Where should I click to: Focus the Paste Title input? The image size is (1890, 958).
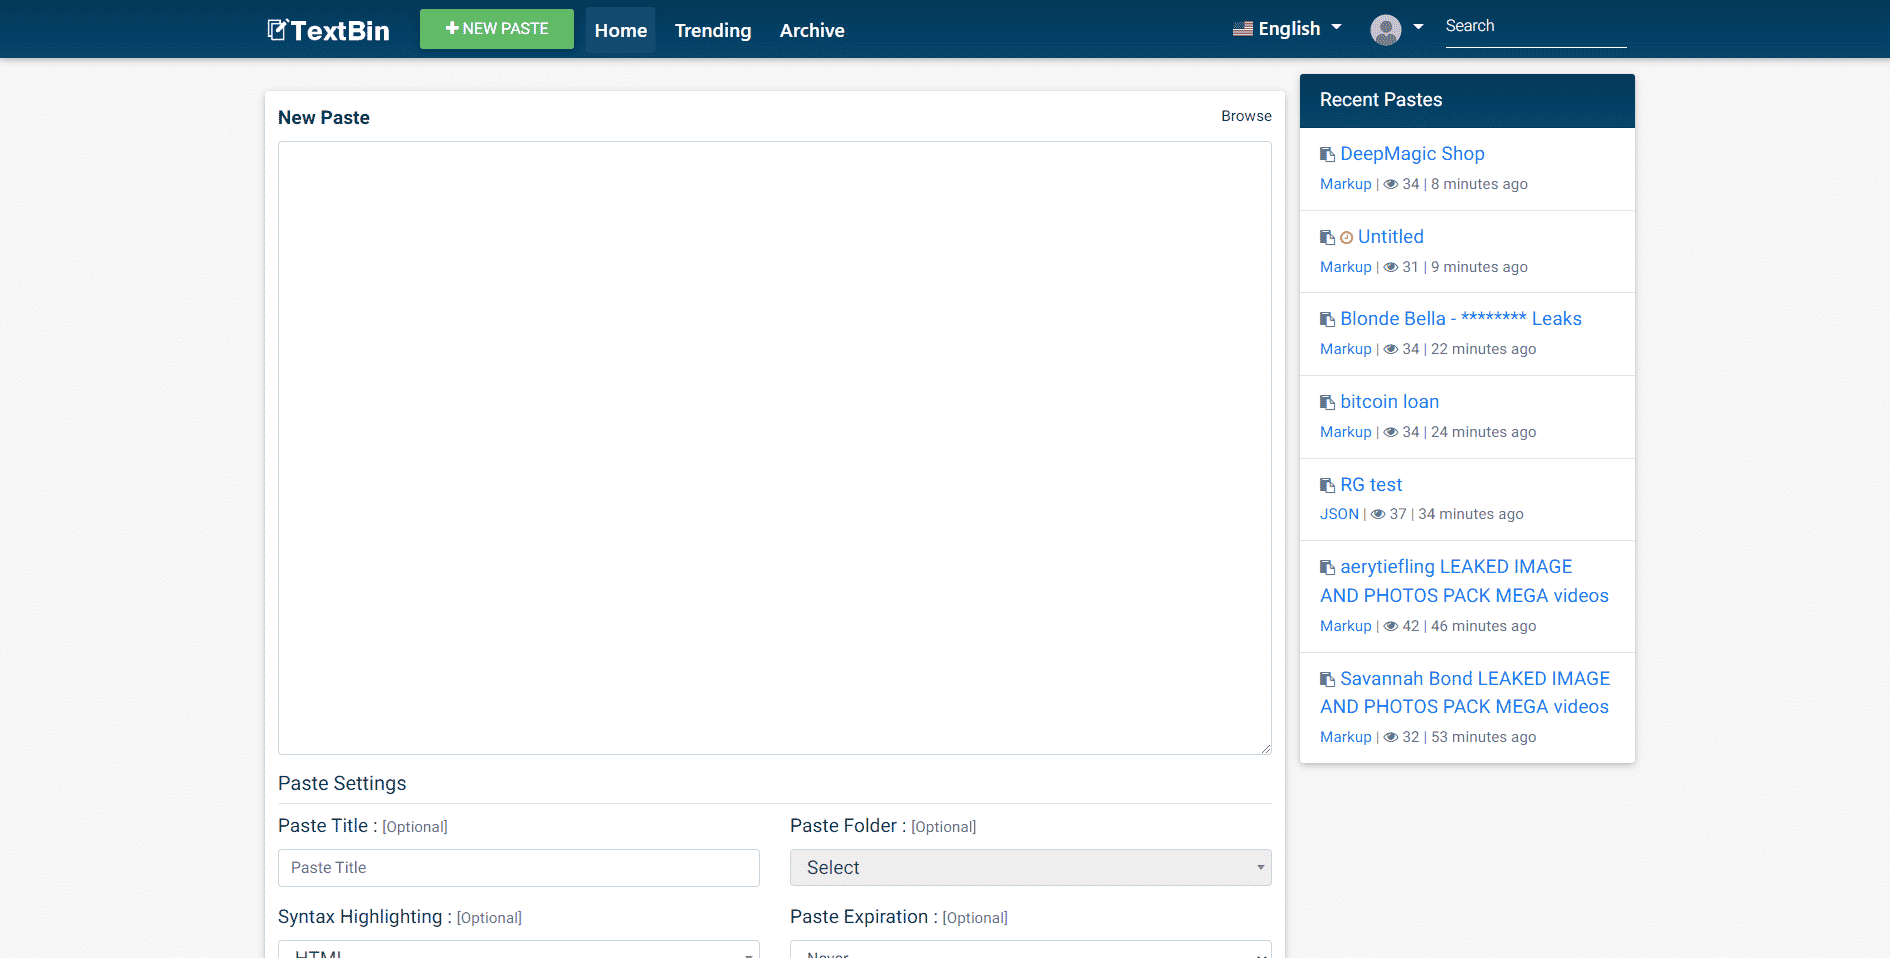[519, 868]
